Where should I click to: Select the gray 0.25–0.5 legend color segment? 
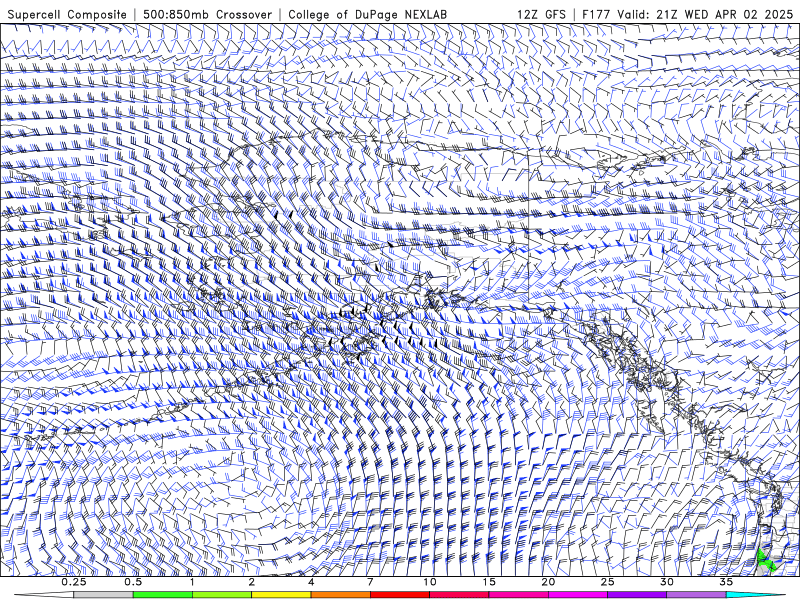click(x=103, y=595)
